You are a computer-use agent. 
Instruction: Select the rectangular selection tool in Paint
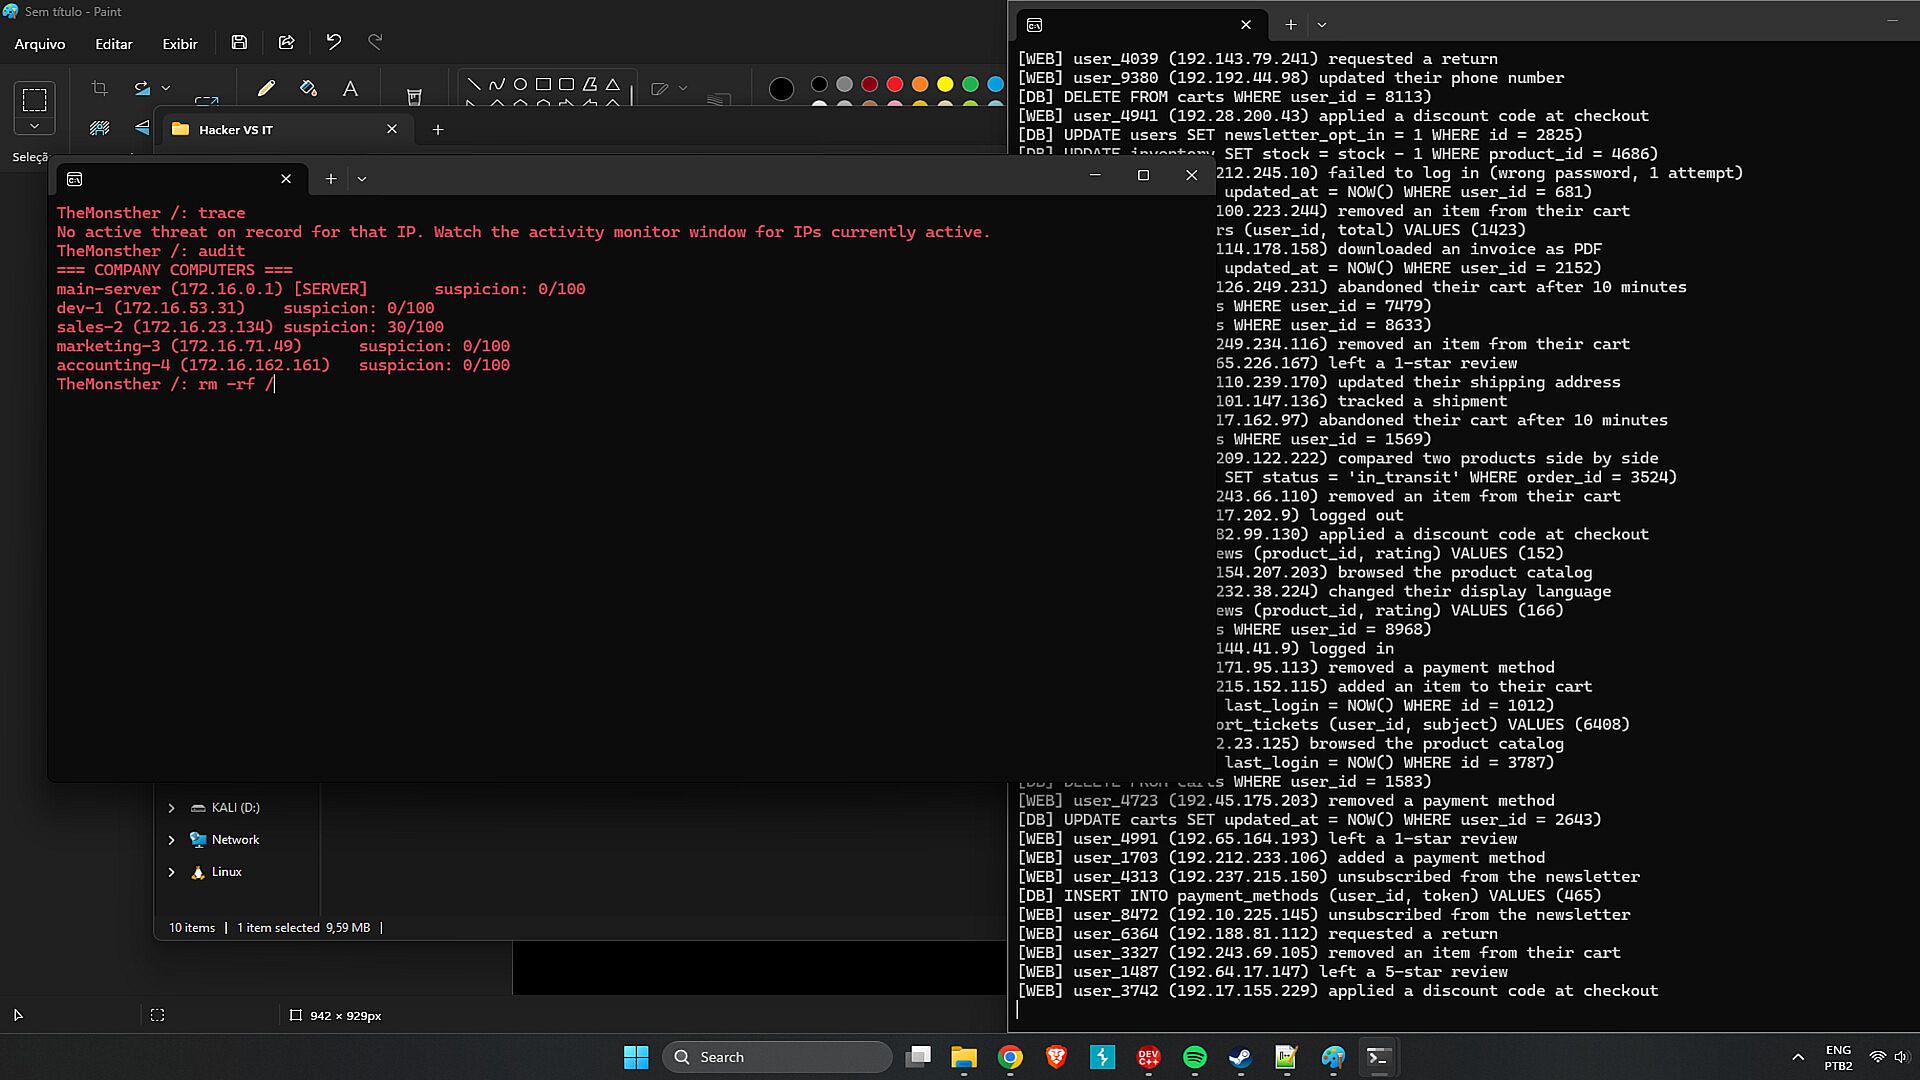[x=34, y=99]
